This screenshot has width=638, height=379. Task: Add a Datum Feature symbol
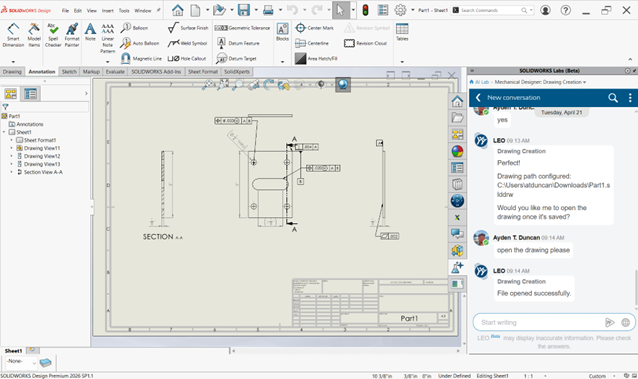click(x=238, y=43)
